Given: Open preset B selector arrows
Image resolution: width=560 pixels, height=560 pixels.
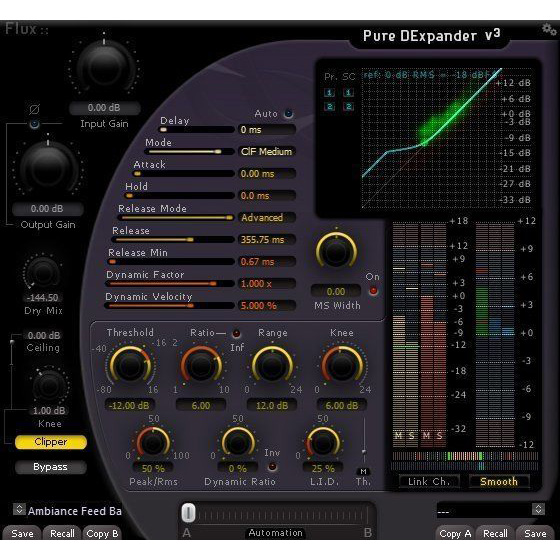Looking at the screenshot, I should click(538, 509).
